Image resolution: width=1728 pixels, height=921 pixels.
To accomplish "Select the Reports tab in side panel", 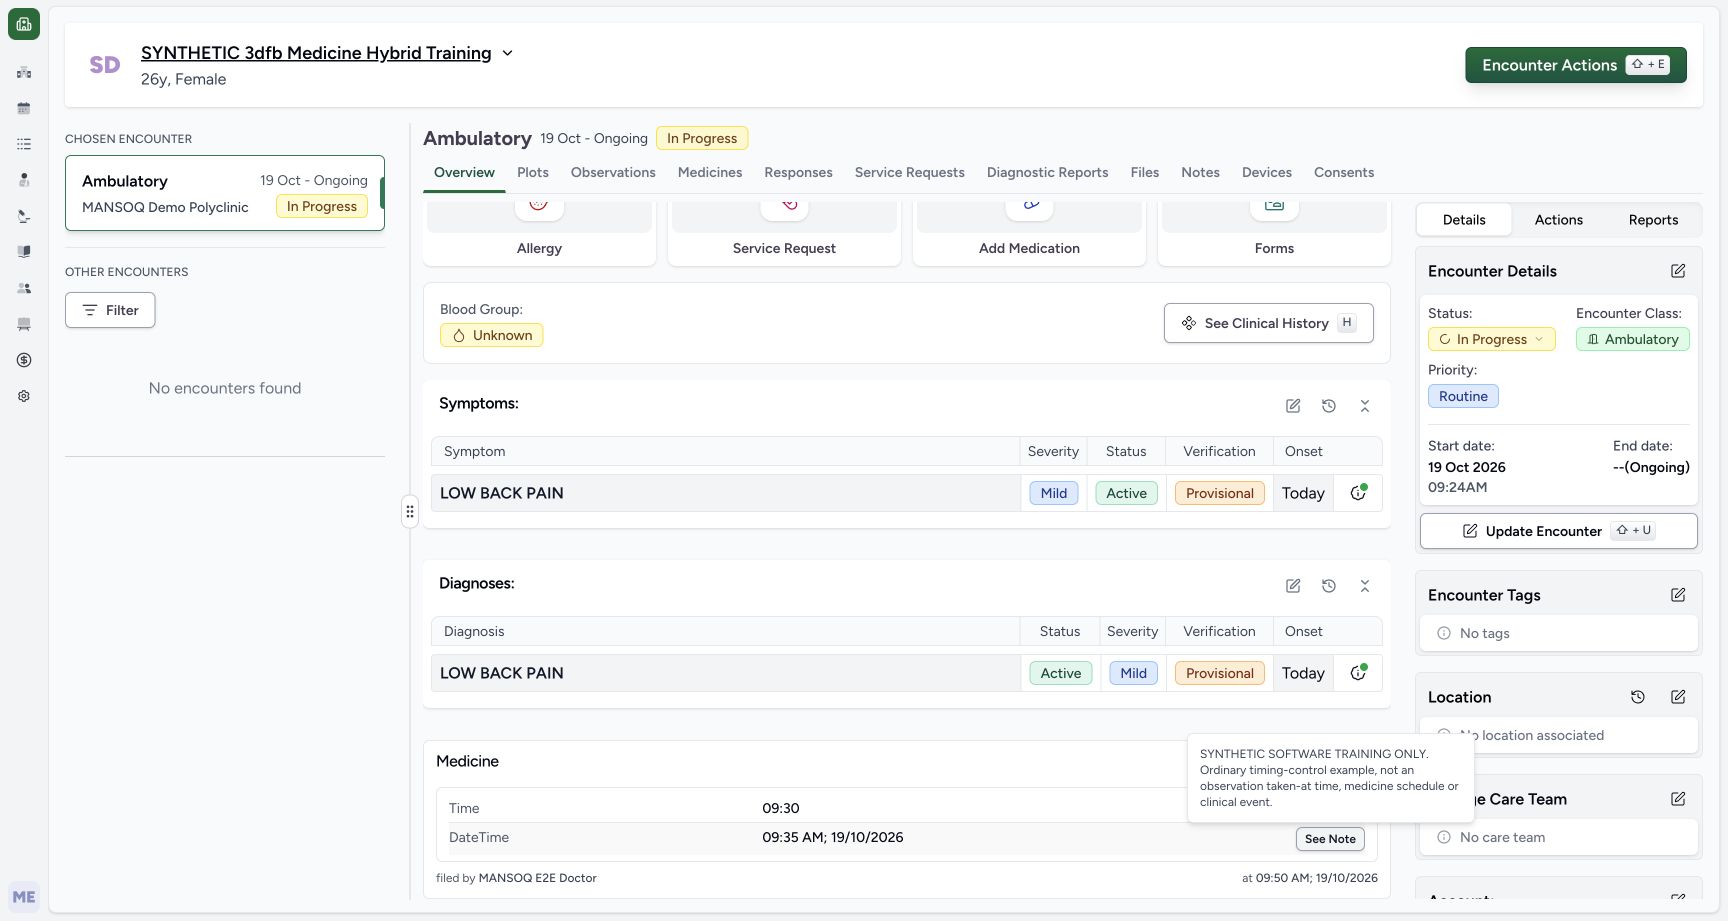I will pos(1653,220).
